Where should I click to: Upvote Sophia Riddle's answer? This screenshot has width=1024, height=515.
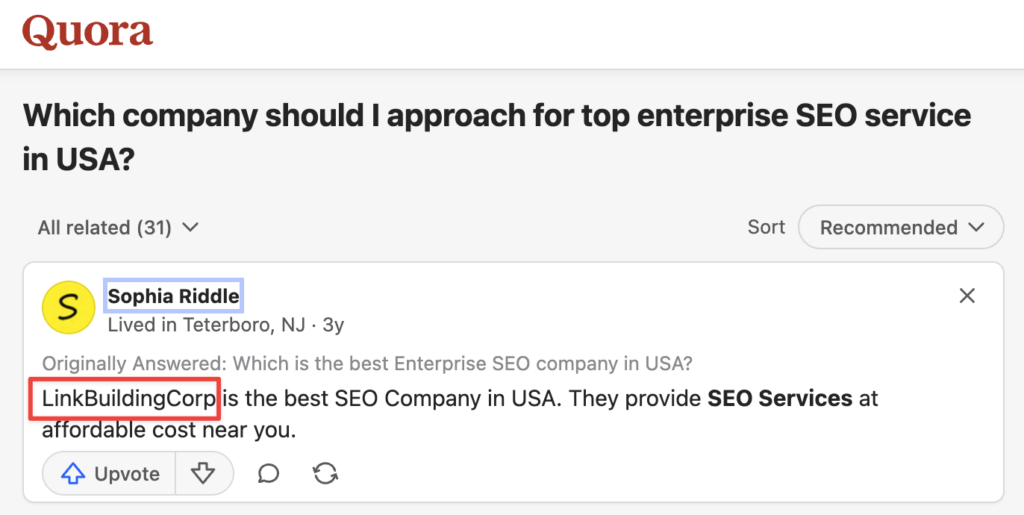109,474
